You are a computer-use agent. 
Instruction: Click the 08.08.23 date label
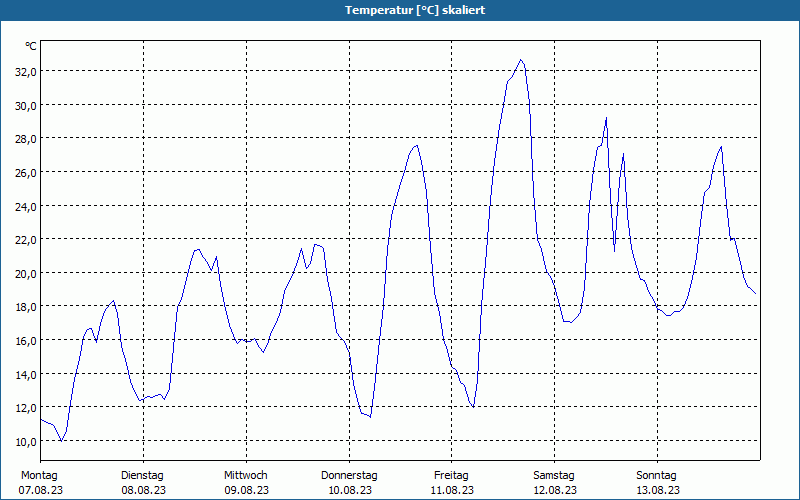[143, 490]
